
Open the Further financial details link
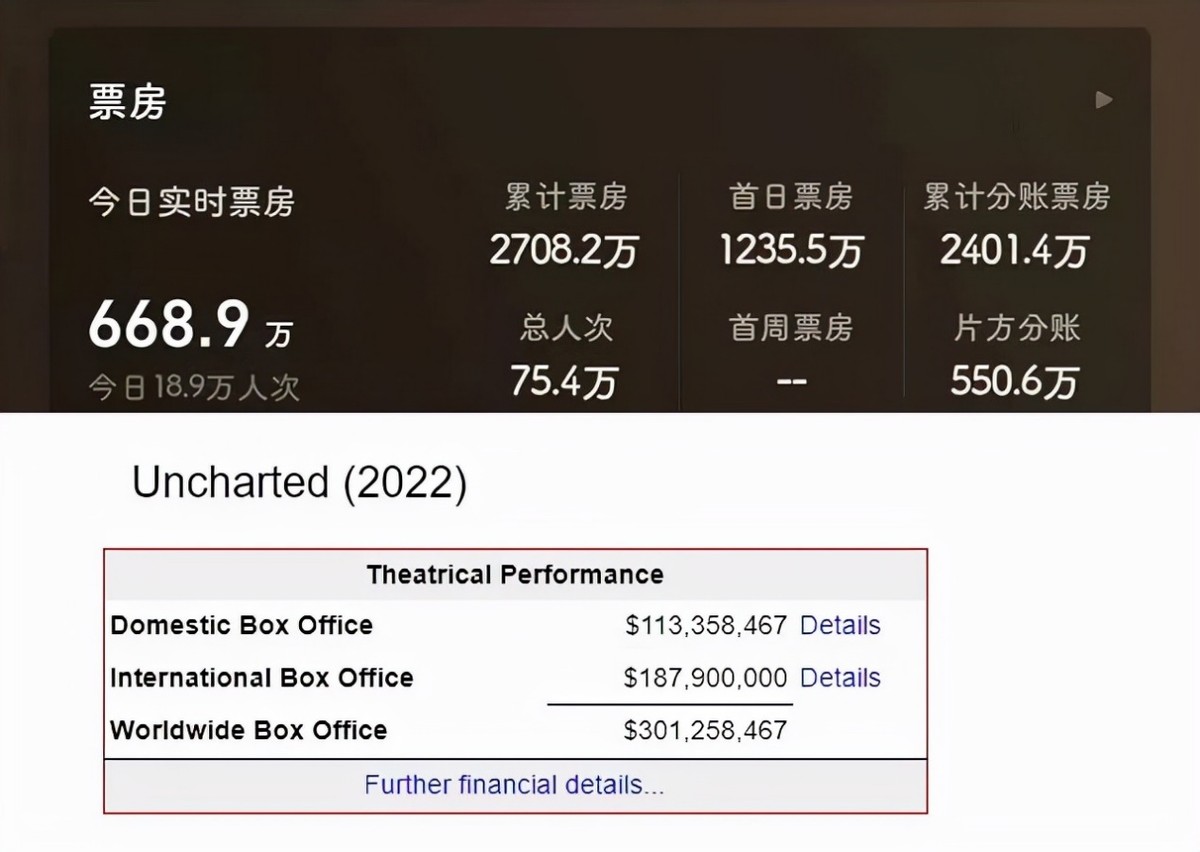tap(514, 785)
